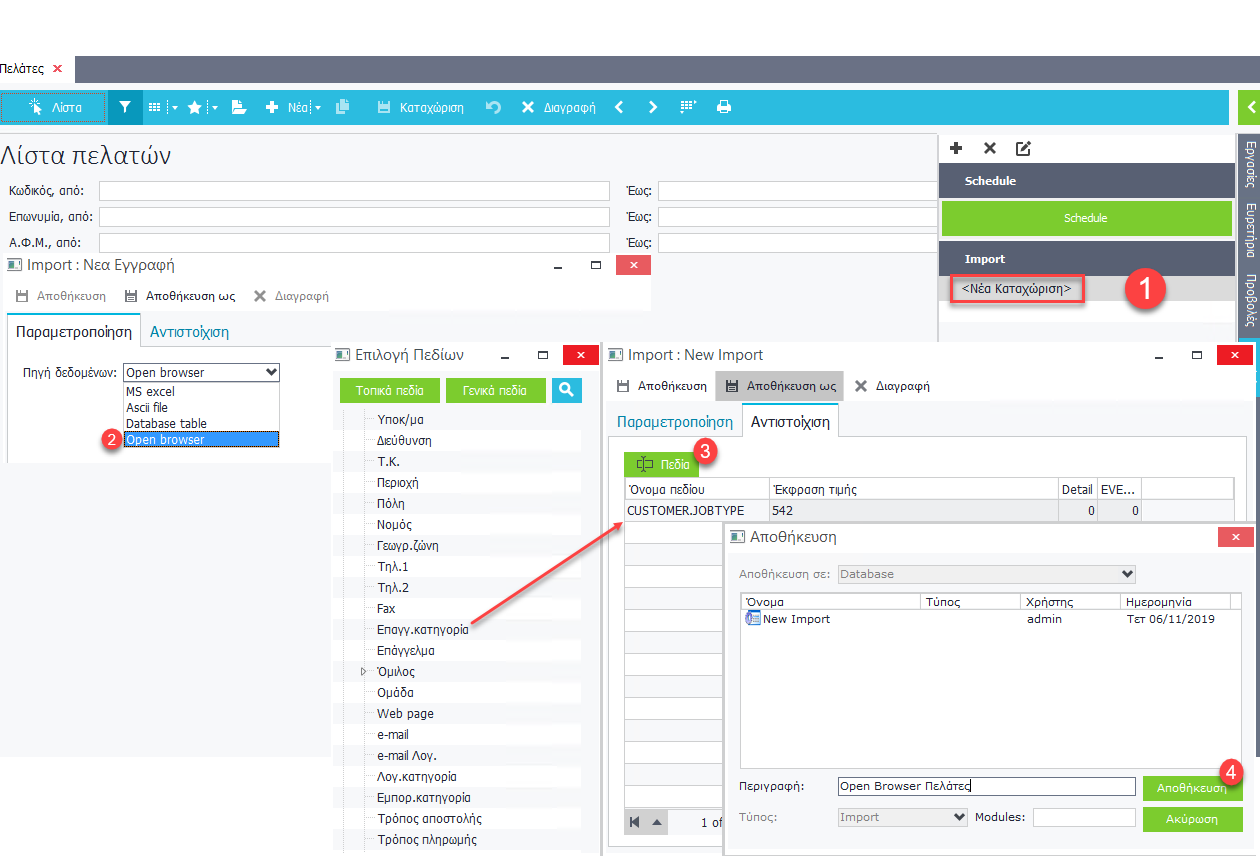Click the print icon in toolbar
This screenshot has width=1260, height=856.
(724, 107)
